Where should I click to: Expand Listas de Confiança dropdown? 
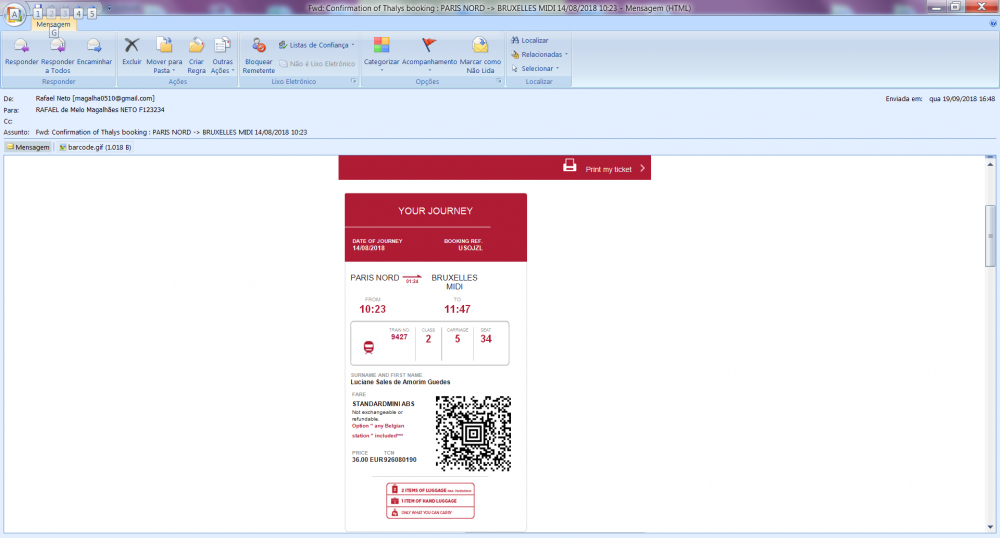pyautogui.click(x=314, y=45)
